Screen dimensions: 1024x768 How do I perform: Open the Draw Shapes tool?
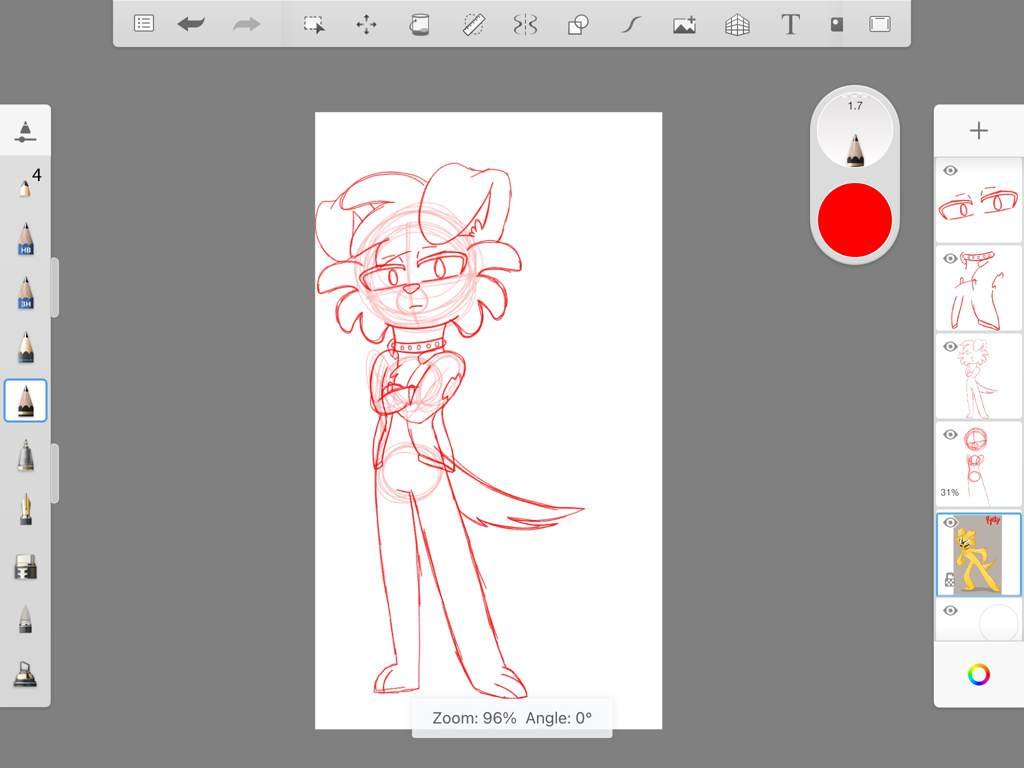578,24
